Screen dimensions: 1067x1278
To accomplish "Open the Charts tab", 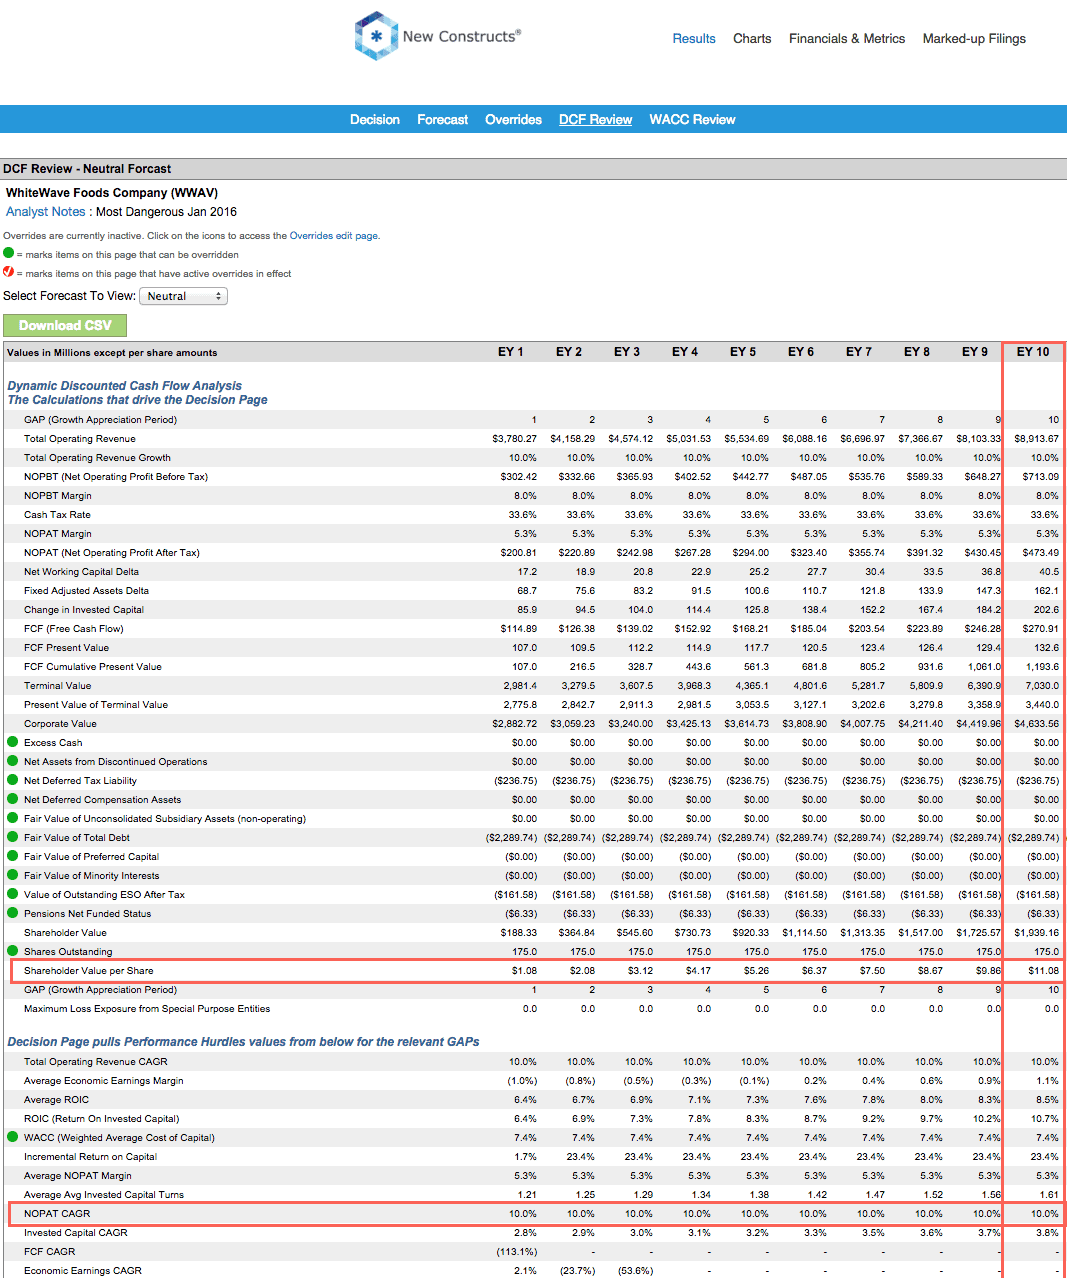I will tap(752, 39).
